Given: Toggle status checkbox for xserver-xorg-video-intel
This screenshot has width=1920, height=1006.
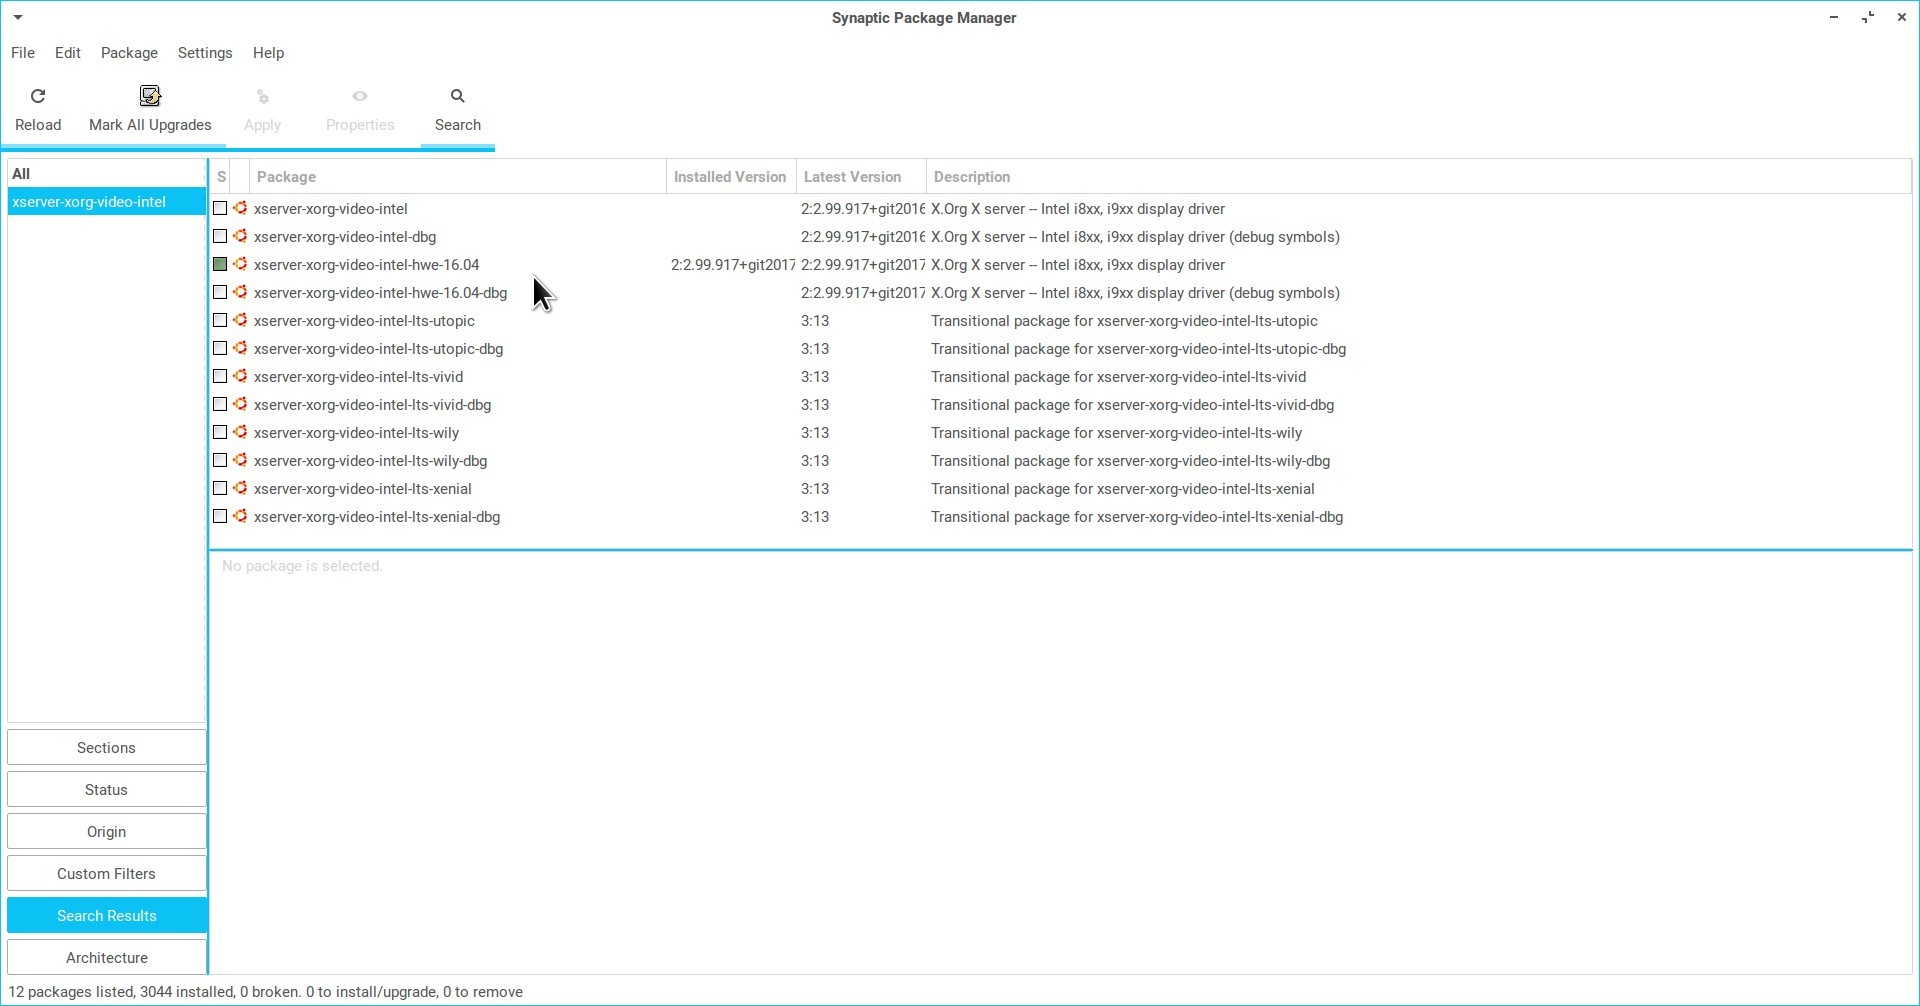Looking at the screenshot, I should click(220, 209).
